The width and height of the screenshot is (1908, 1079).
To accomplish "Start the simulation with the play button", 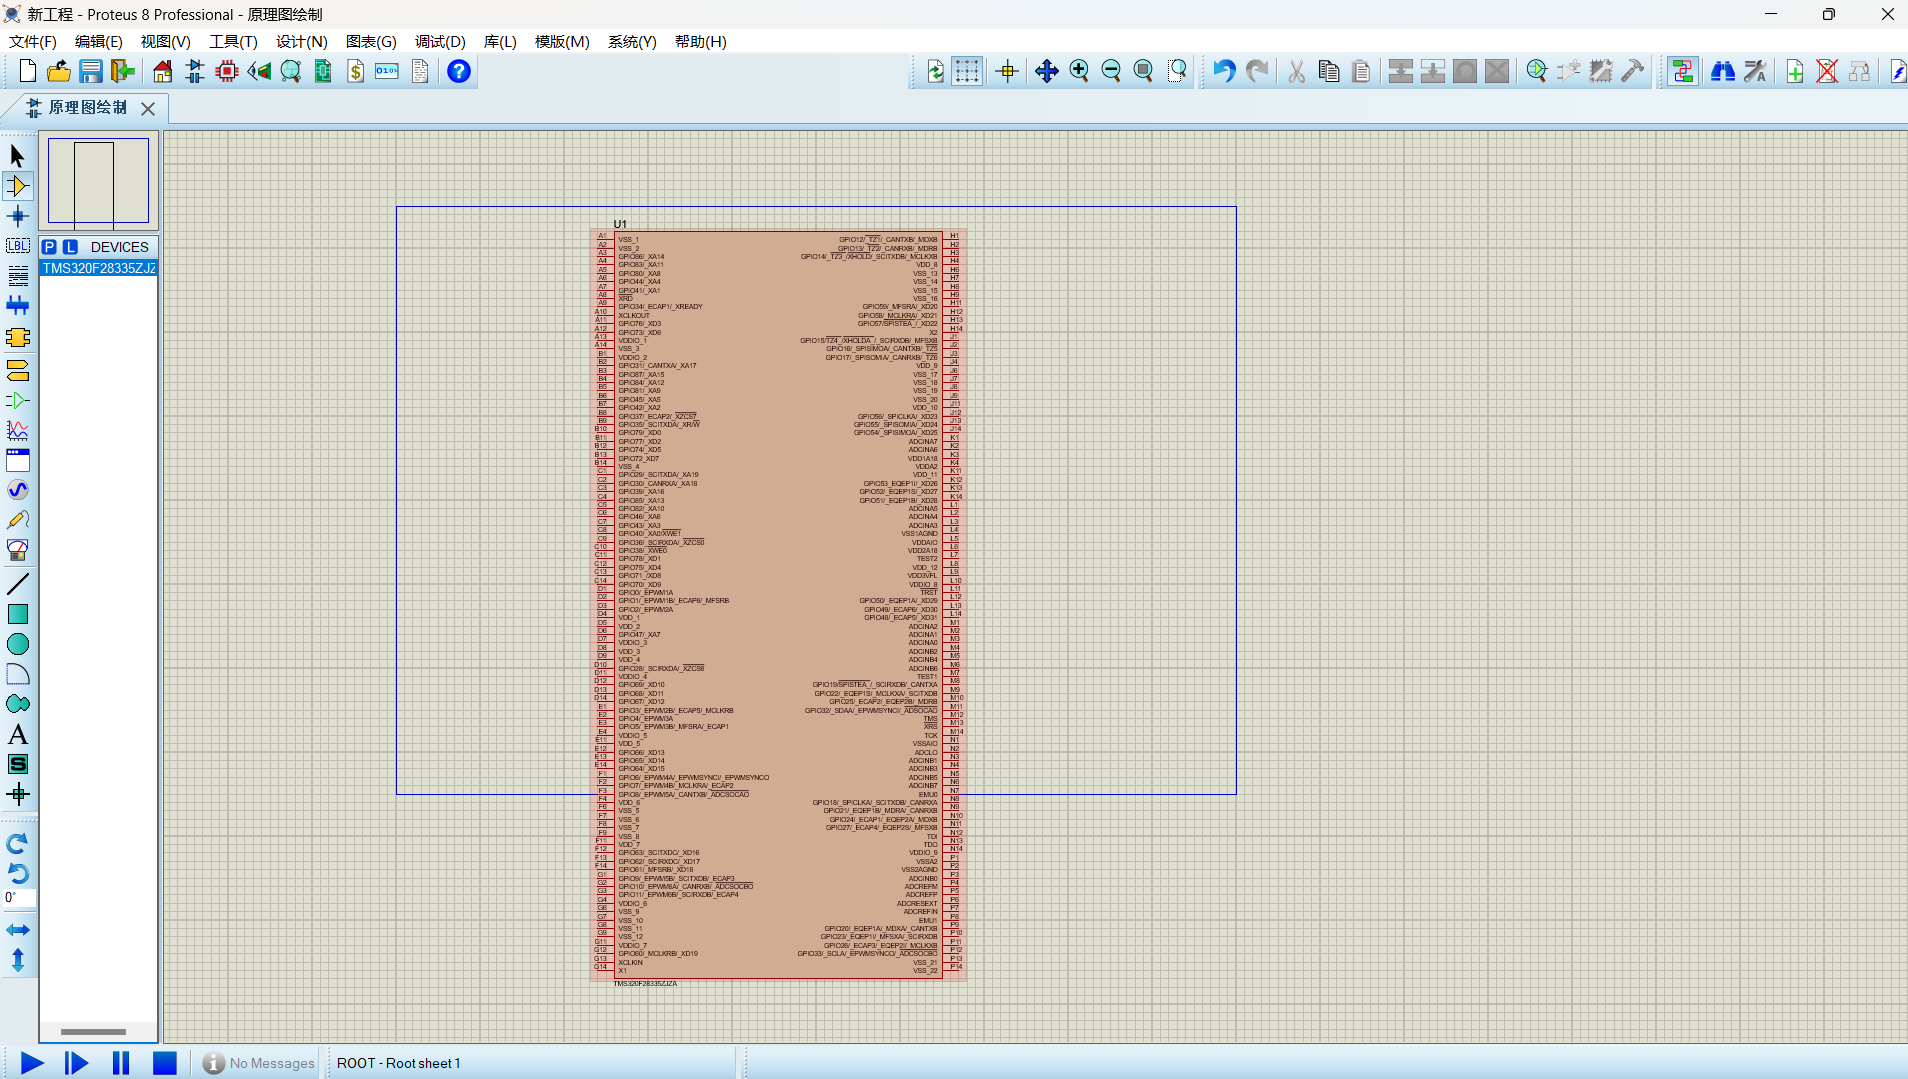I will click(x=32, y=1063).
